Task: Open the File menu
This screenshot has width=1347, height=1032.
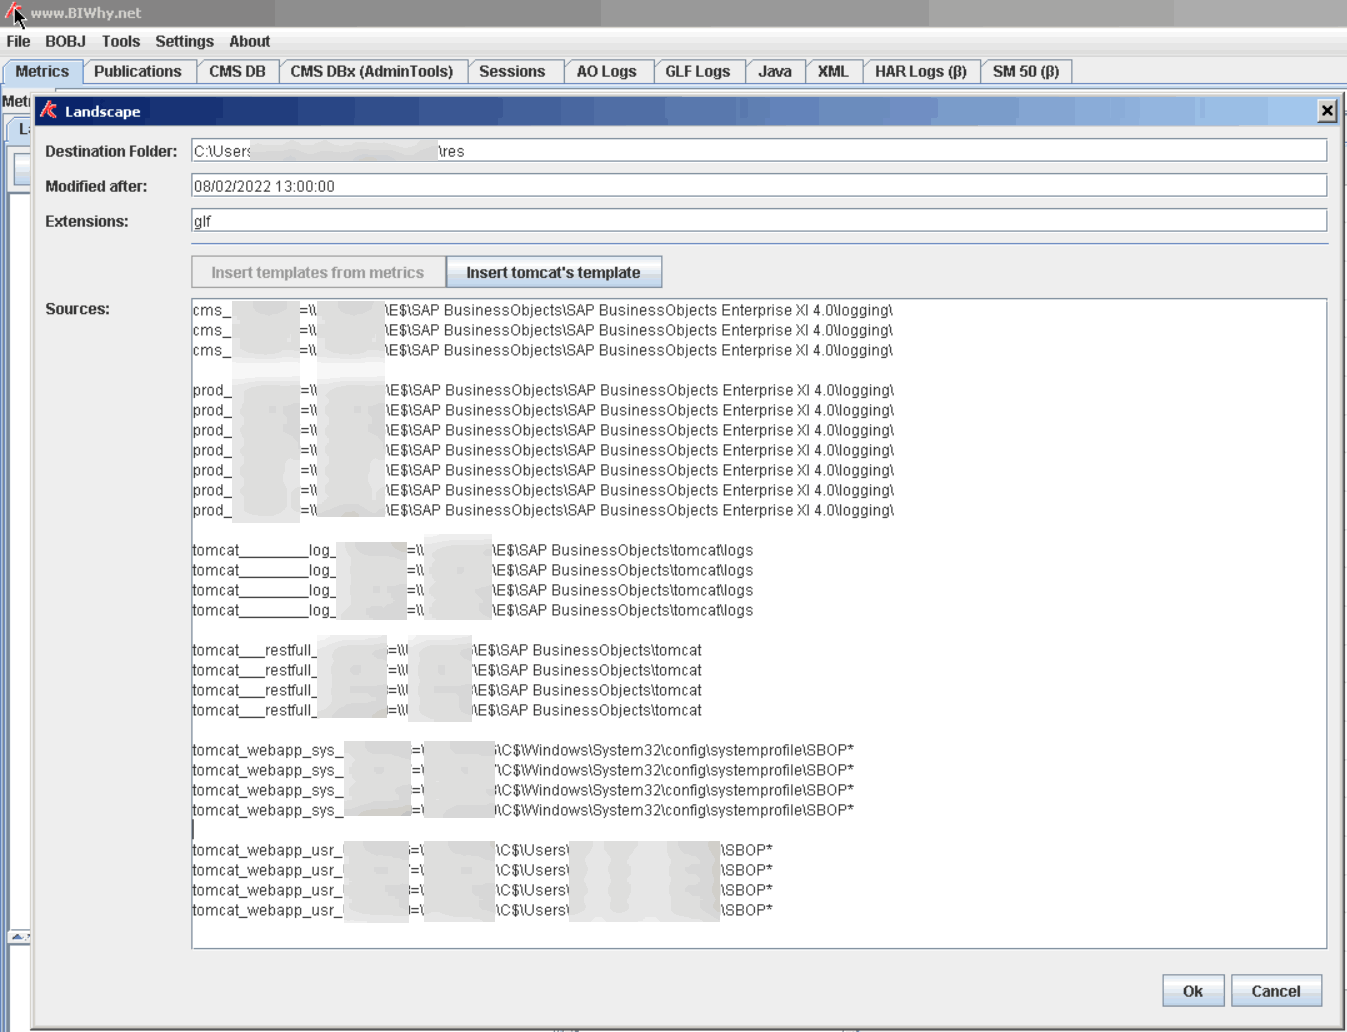Action: pyautogui.click(x=18, y=41)
